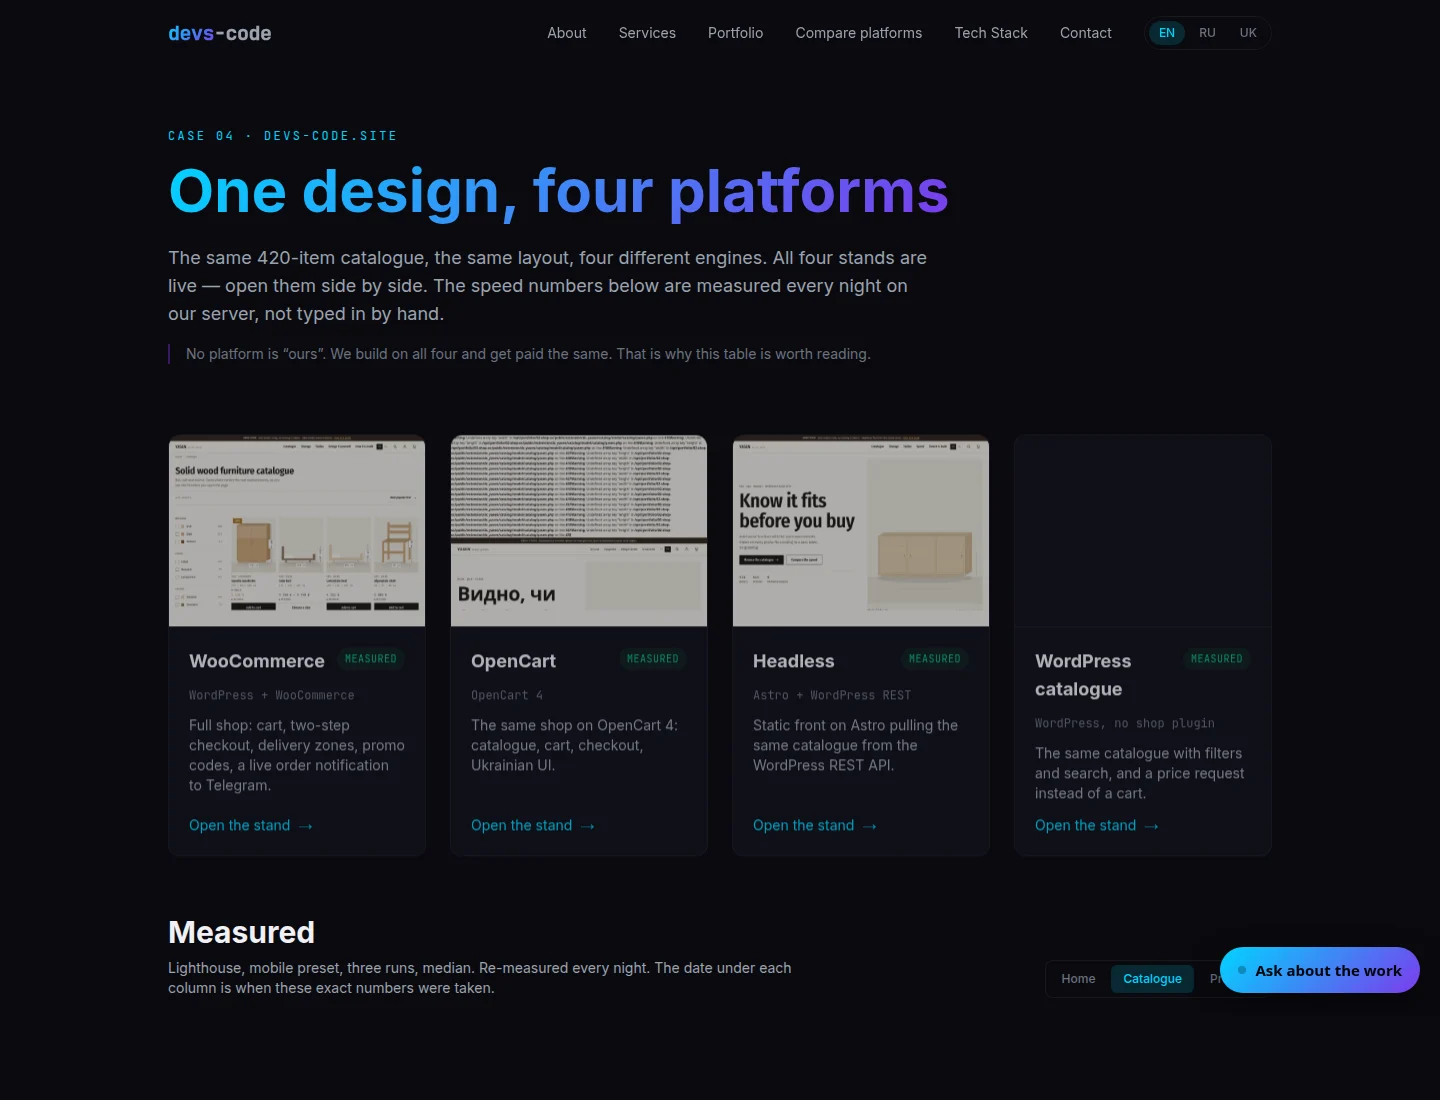This screenshot has width=1440, height=1100.
Task: Click the MEASURED badge on WooCommerce card
Action: click(371, 659)
